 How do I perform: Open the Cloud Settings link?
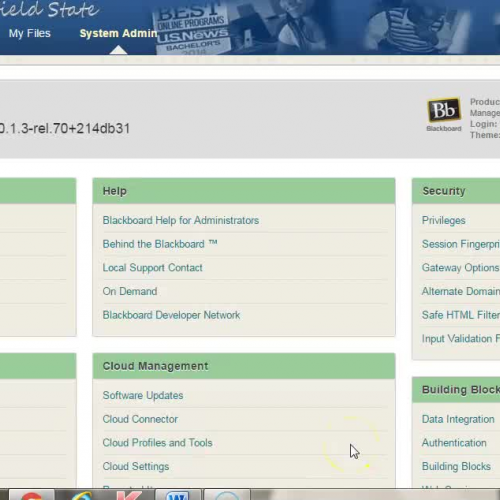[136, 466]
